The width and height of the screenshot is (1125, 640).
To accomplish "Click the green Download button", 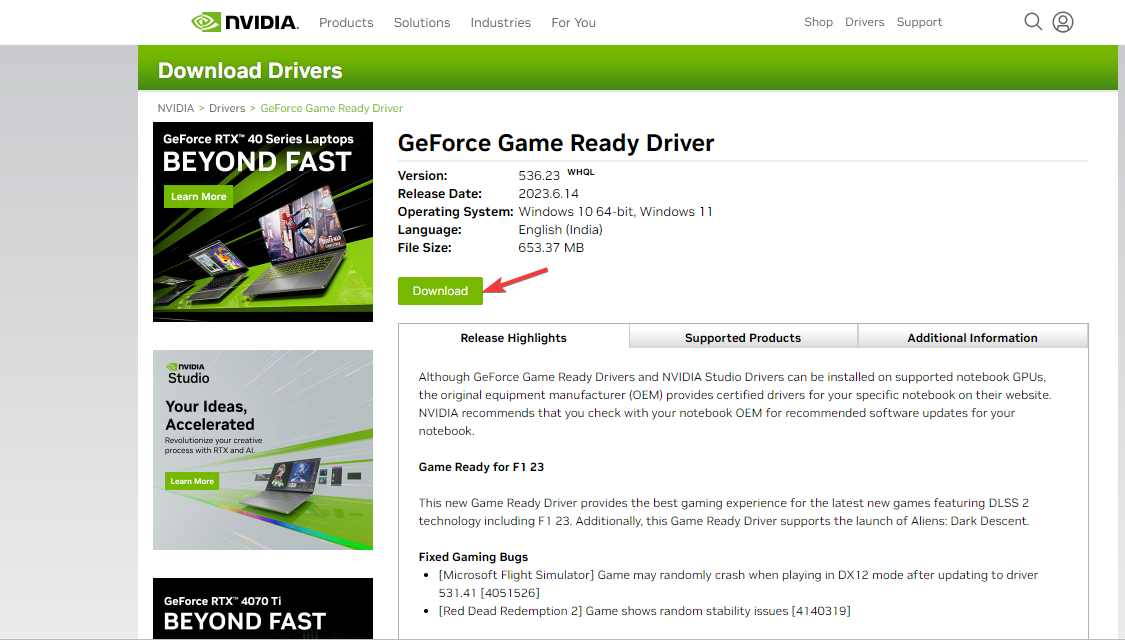I will tap(440, 291).
